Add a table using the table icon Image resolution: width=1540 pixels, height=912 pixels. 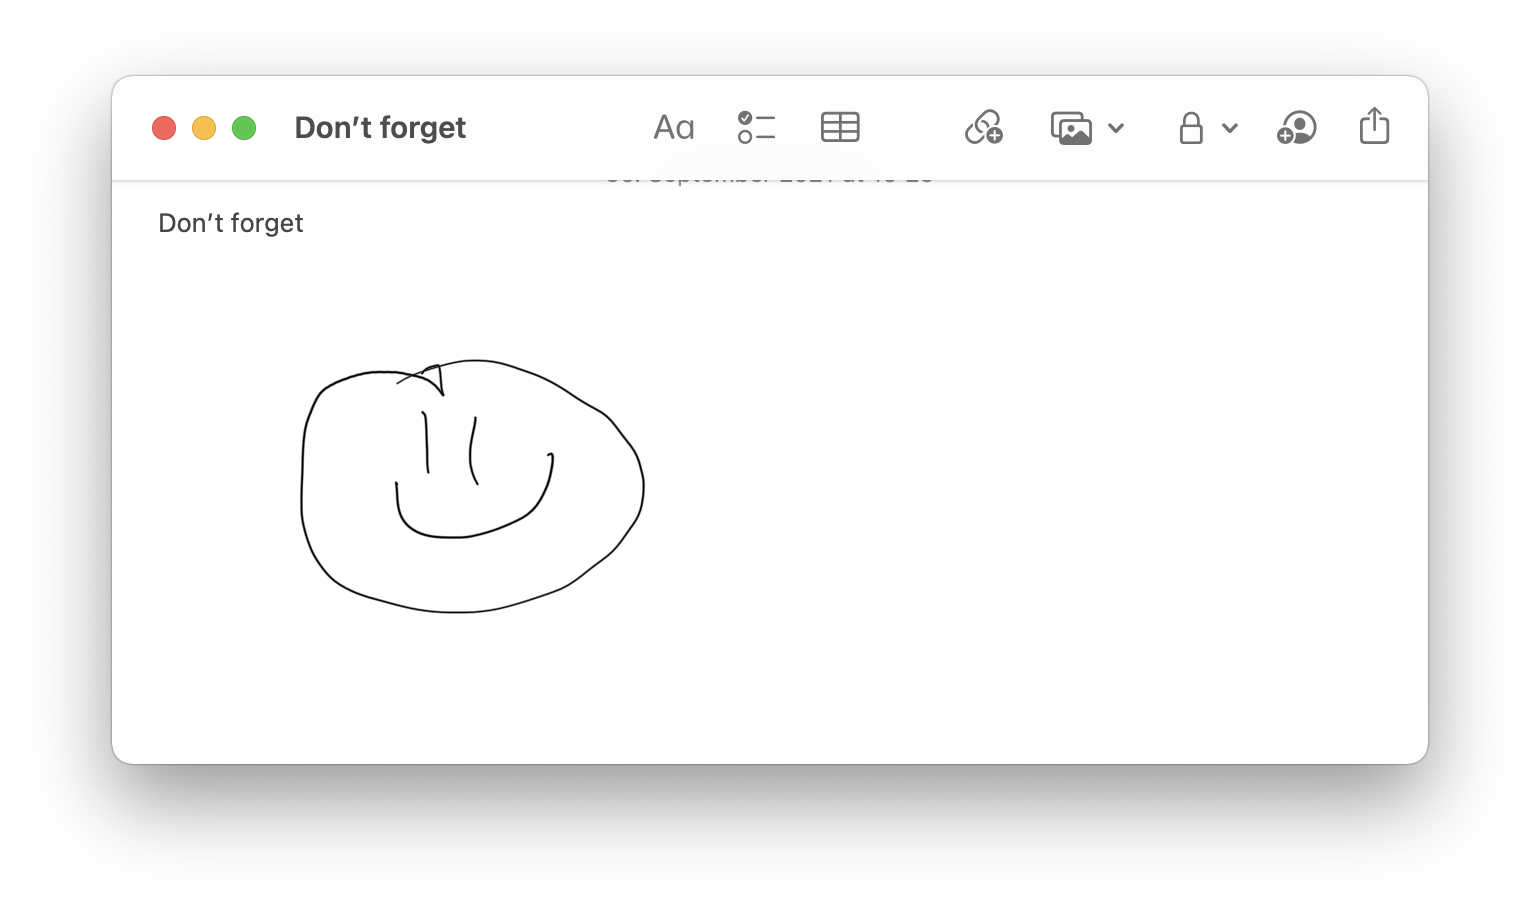[840, 127]
